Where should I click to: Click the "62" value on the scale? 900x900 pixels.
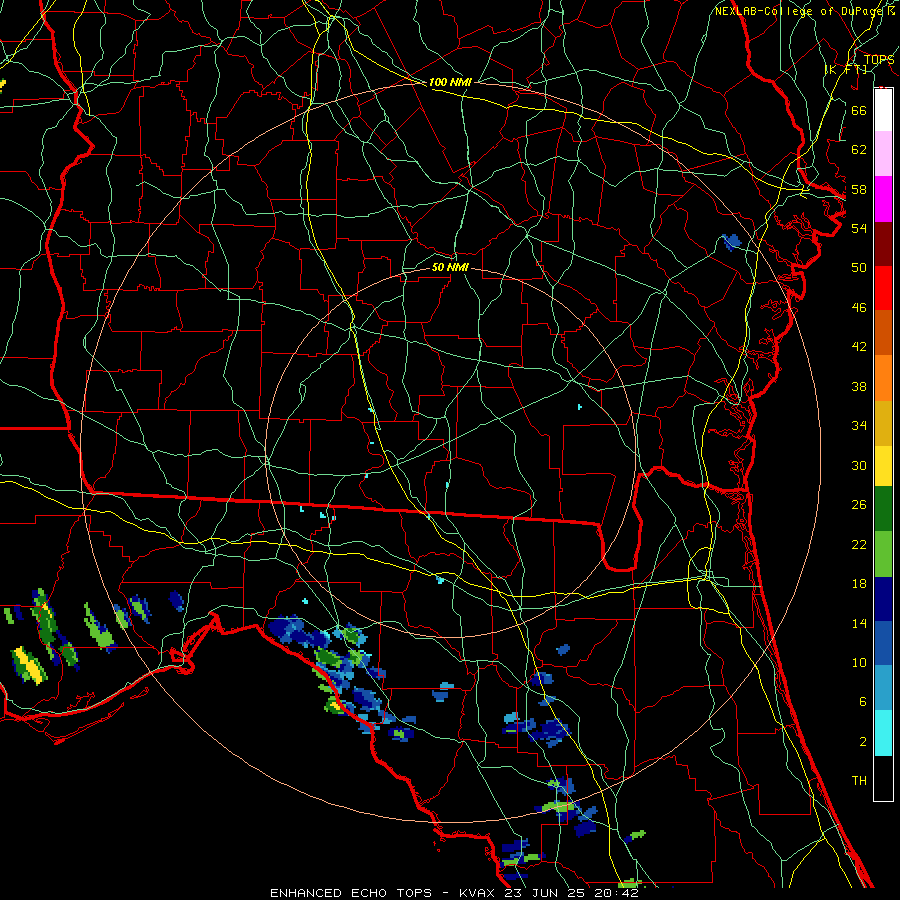(x=859, y=150)
